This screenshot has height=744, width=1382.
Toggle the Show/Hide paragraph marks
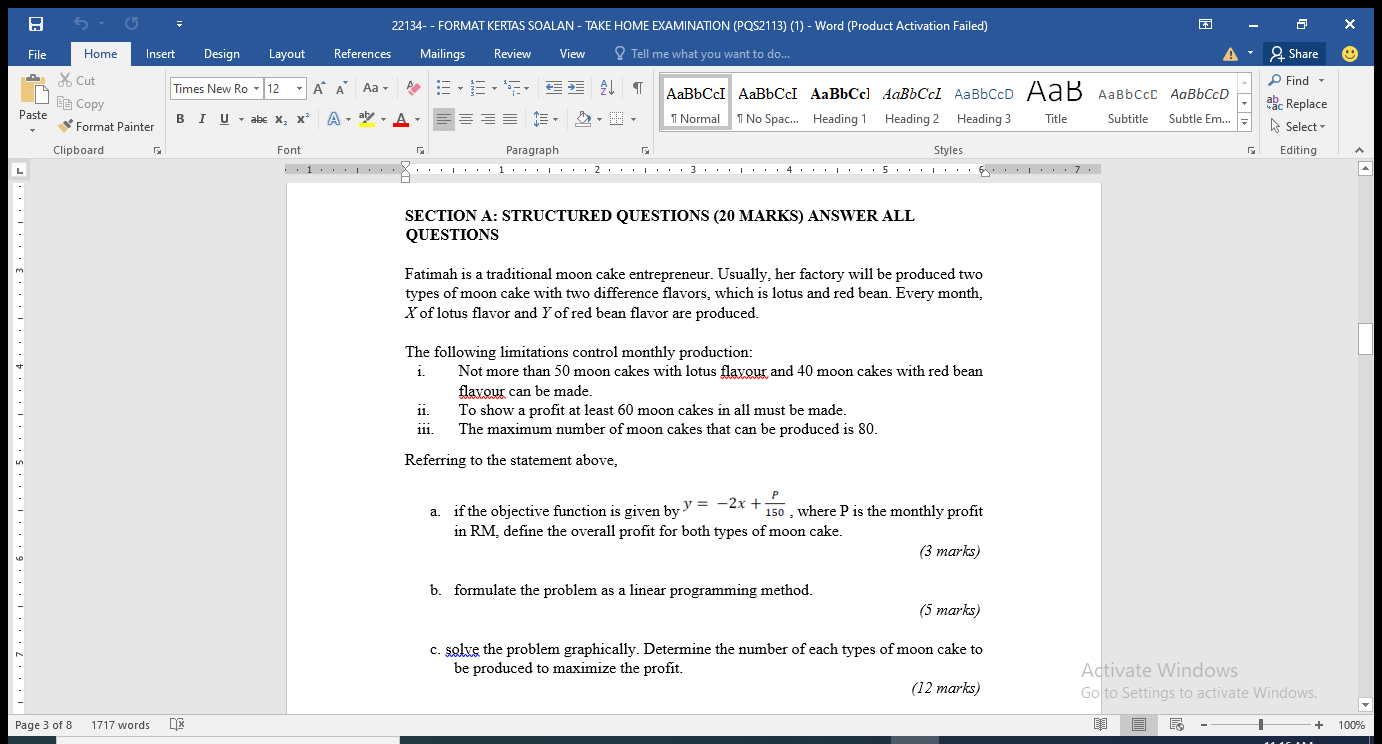(637, 88)
